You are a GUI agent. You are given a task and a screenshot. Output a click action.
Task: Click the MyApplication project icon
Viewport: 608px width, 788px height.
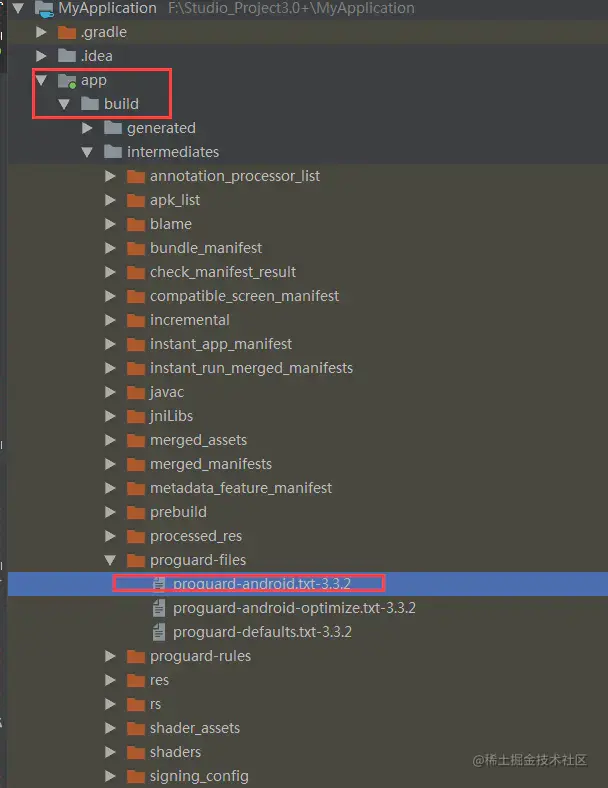coord(44,9)
